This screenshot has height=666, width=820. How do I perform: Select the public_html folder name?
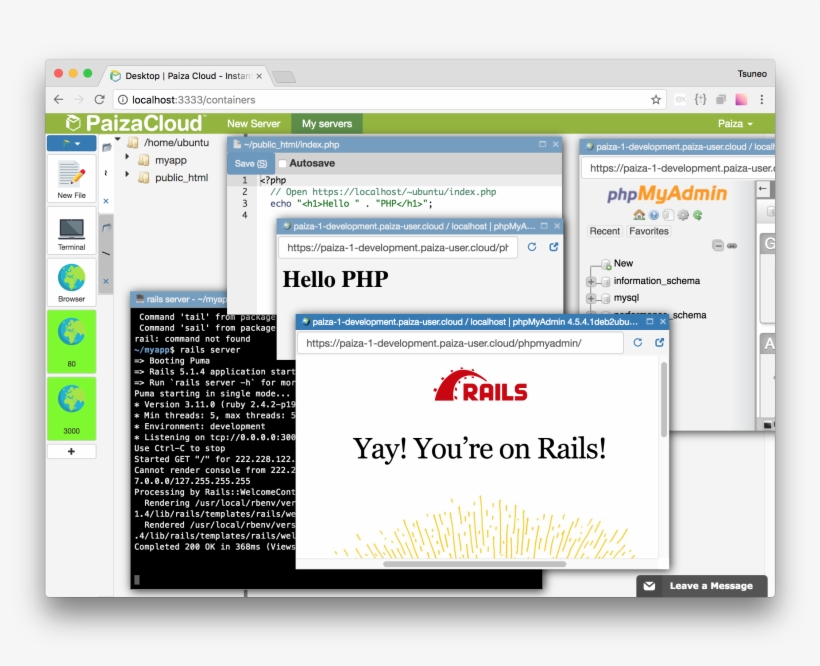[x=181, y=178]
